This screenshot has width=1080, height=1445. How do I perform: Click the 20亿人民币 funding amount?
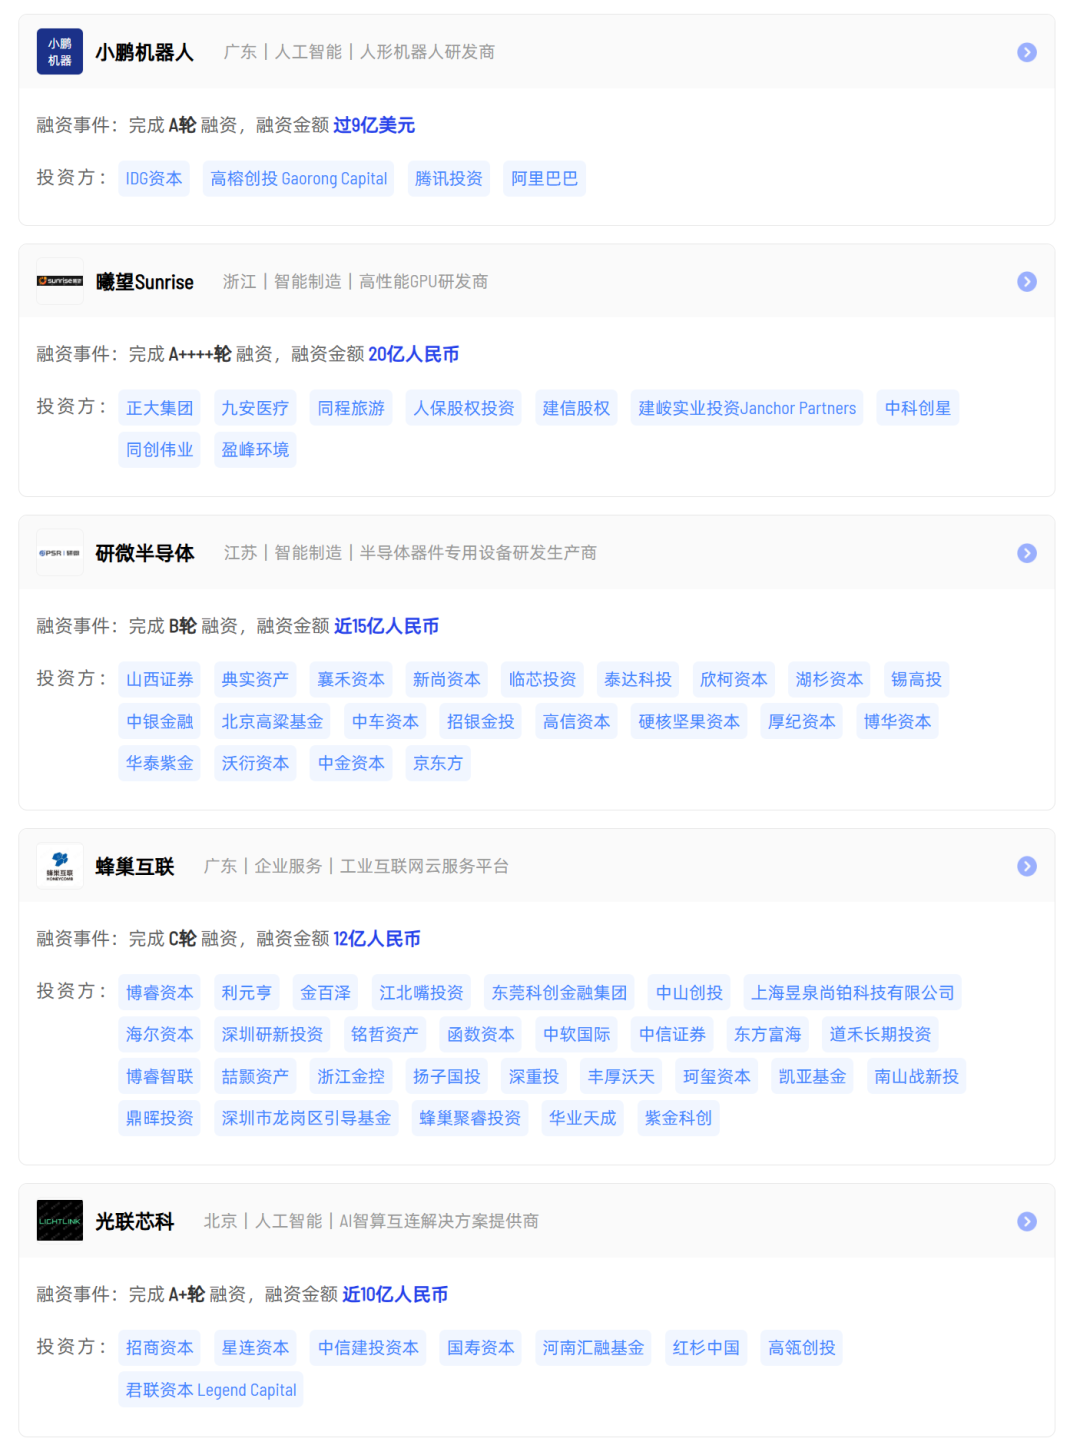pyautogui.click(x=414, y=354)
